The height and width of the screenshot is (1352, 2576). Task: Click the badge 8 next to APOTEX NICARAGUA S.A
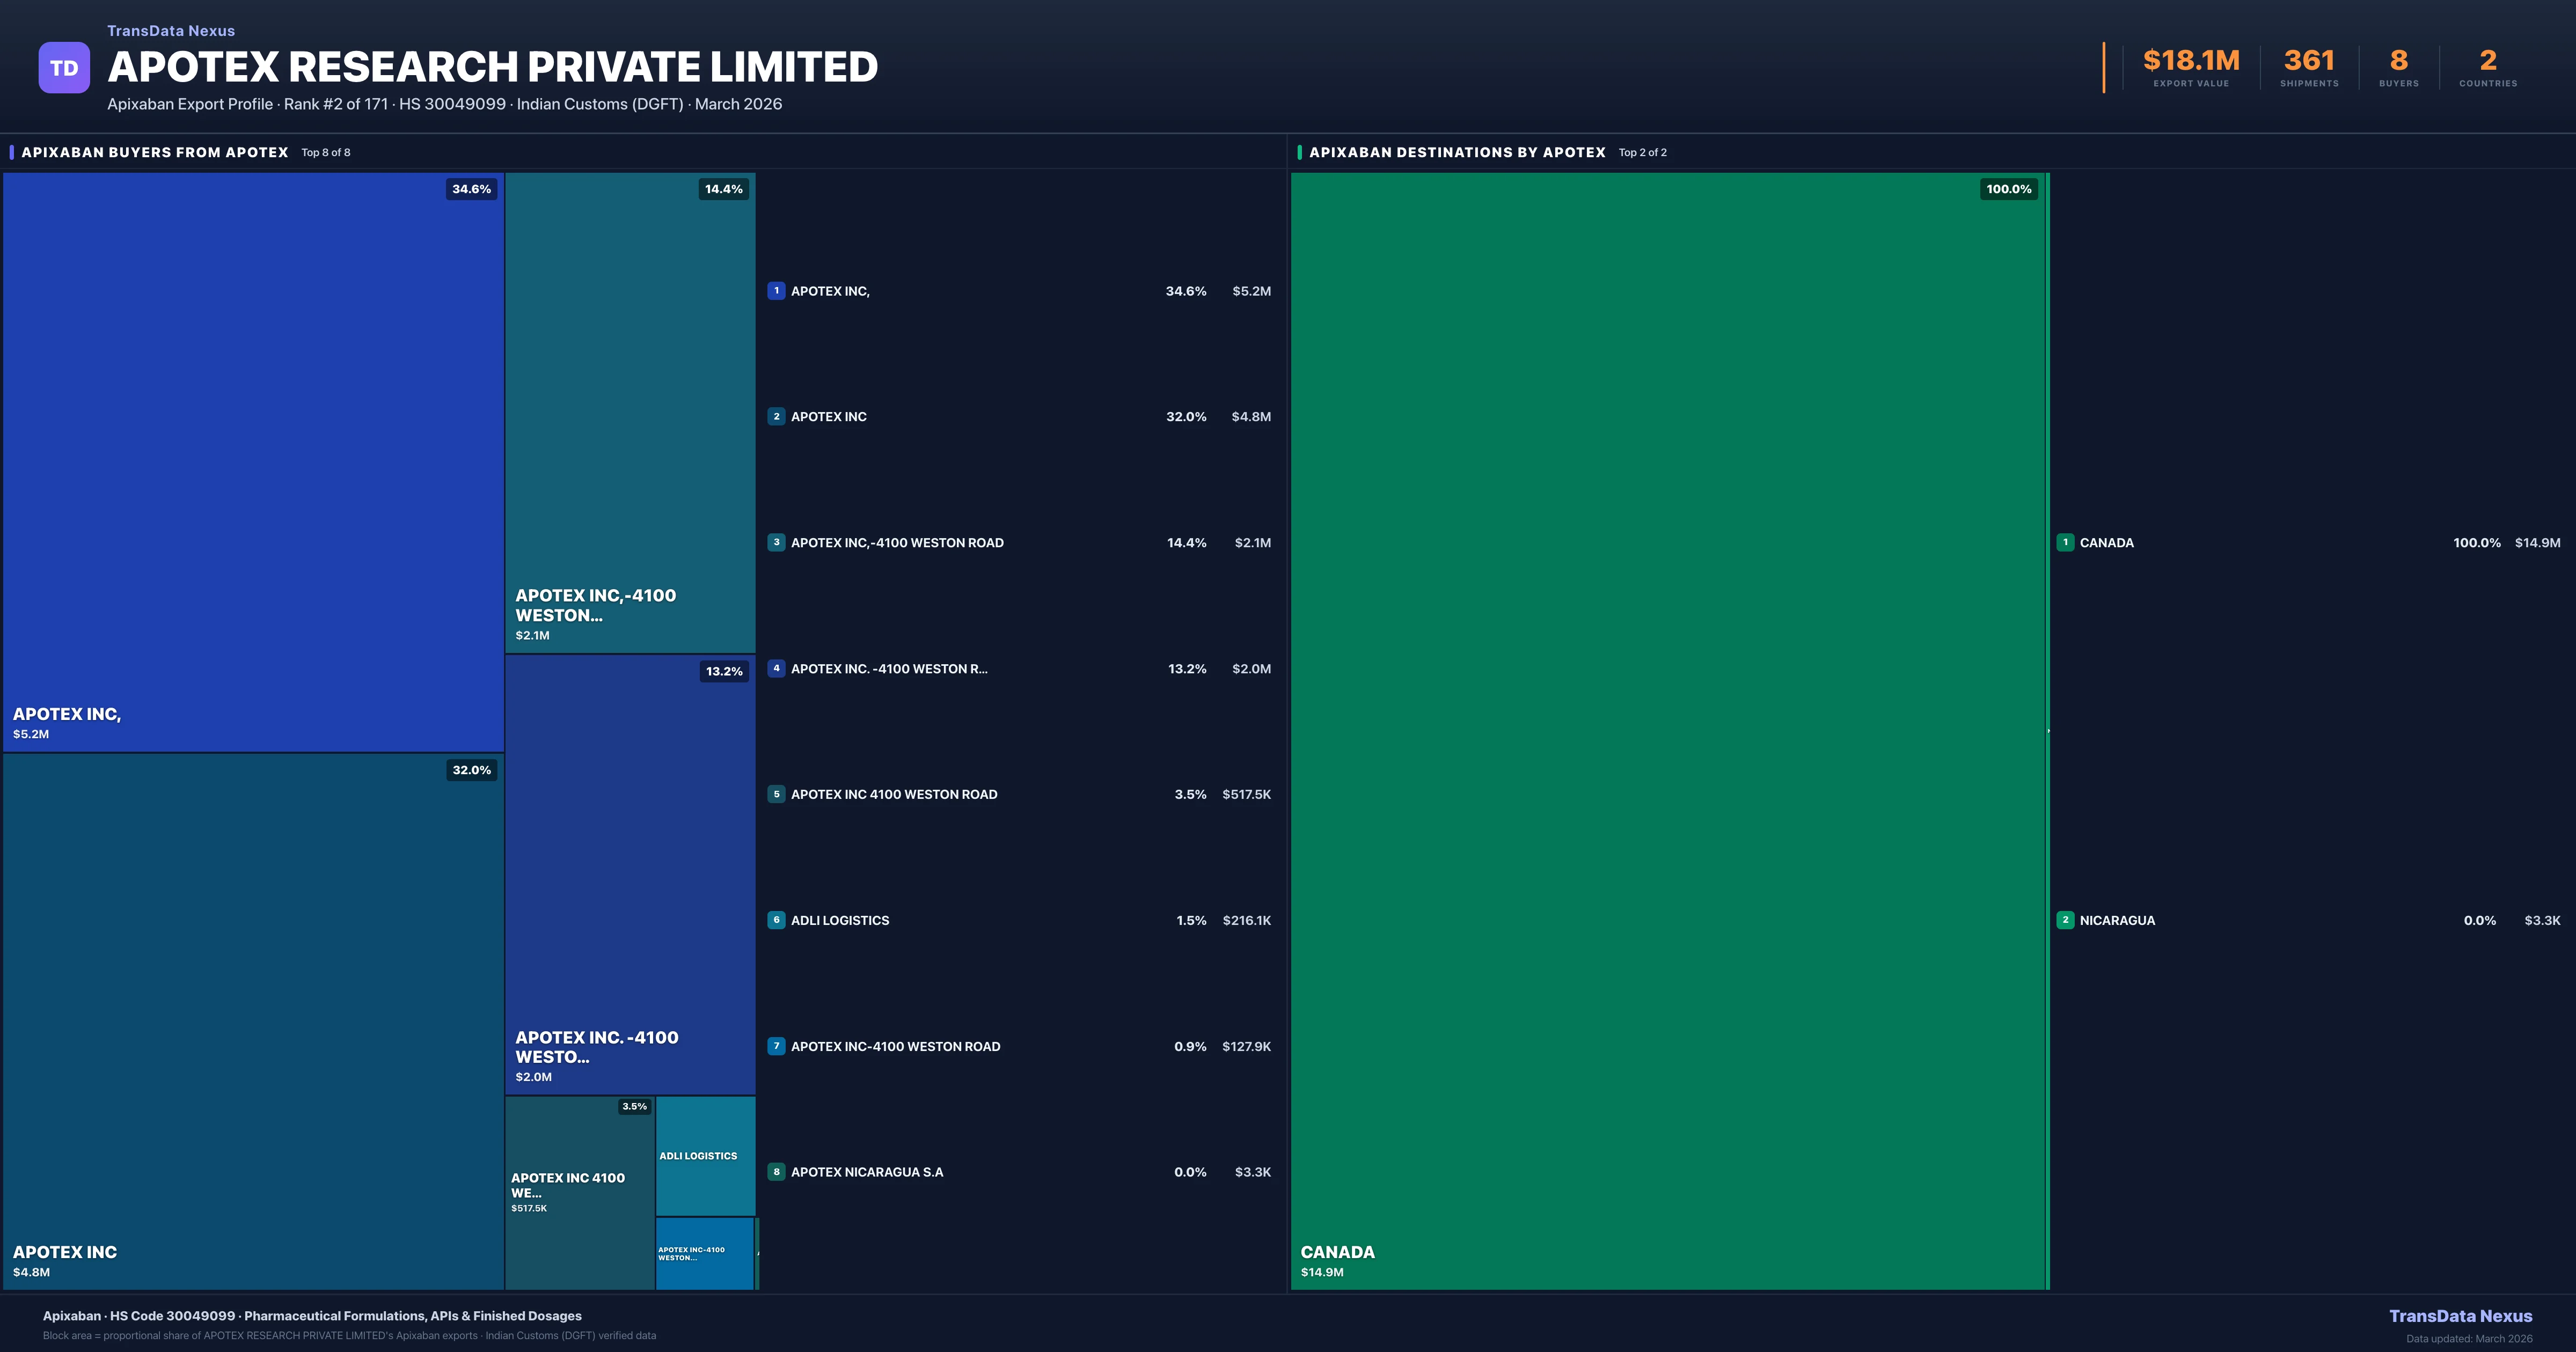coord(777,1171)
